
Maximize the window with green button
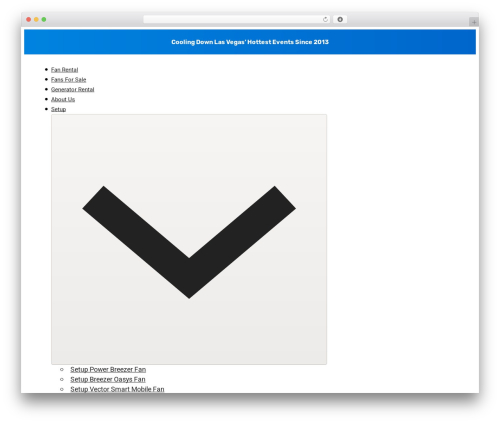click(44, 19)
